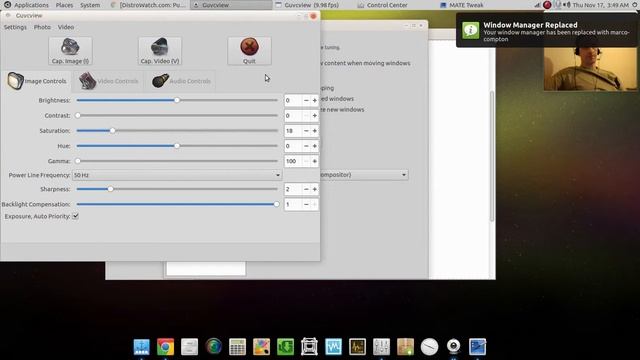
Task: Launch Google Chrome from the dock
Action: click(165, 347)
